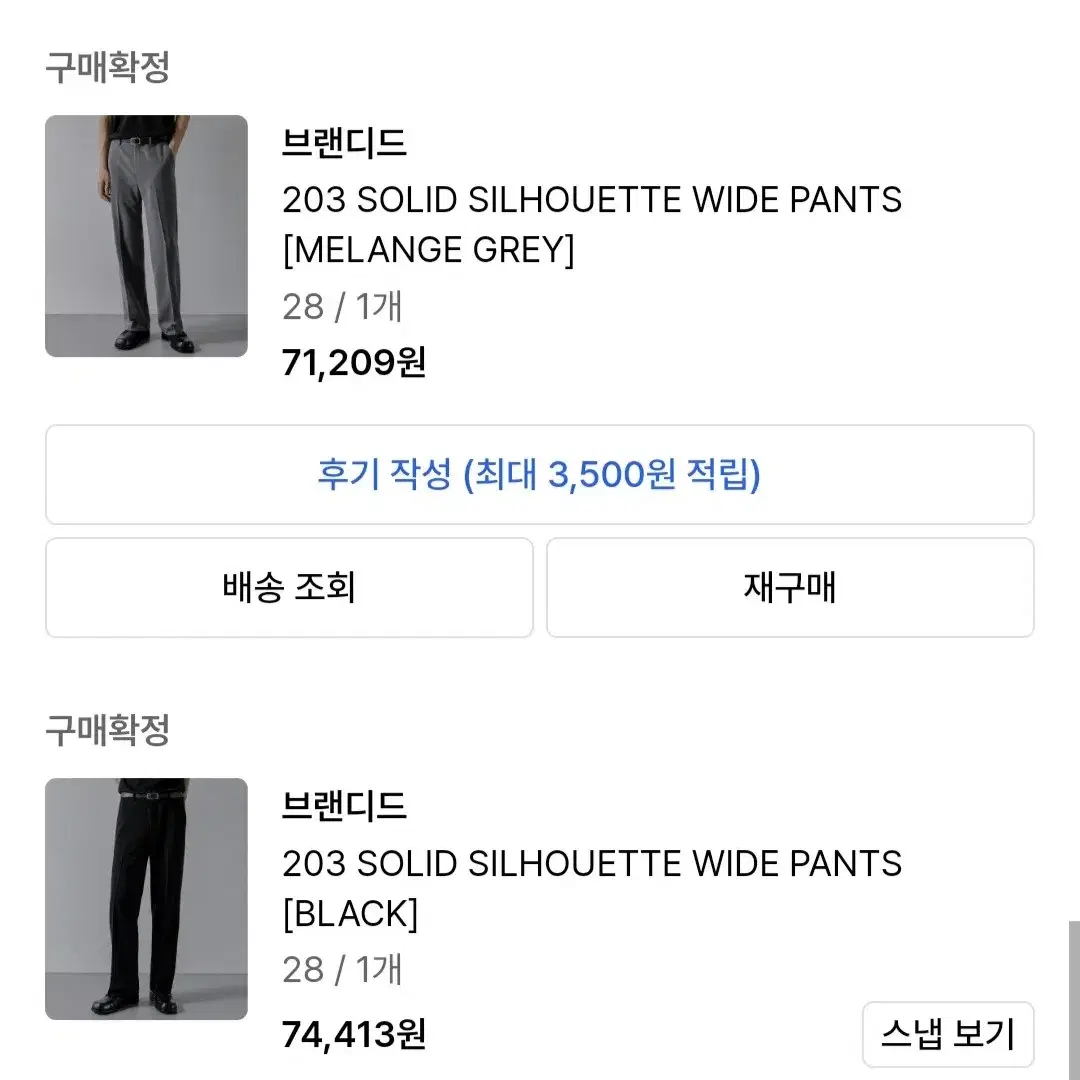Tap 브랜디드 brand name on second order
The image size is (1080, 1080).
pyautogui.click(x=344, y=806)
